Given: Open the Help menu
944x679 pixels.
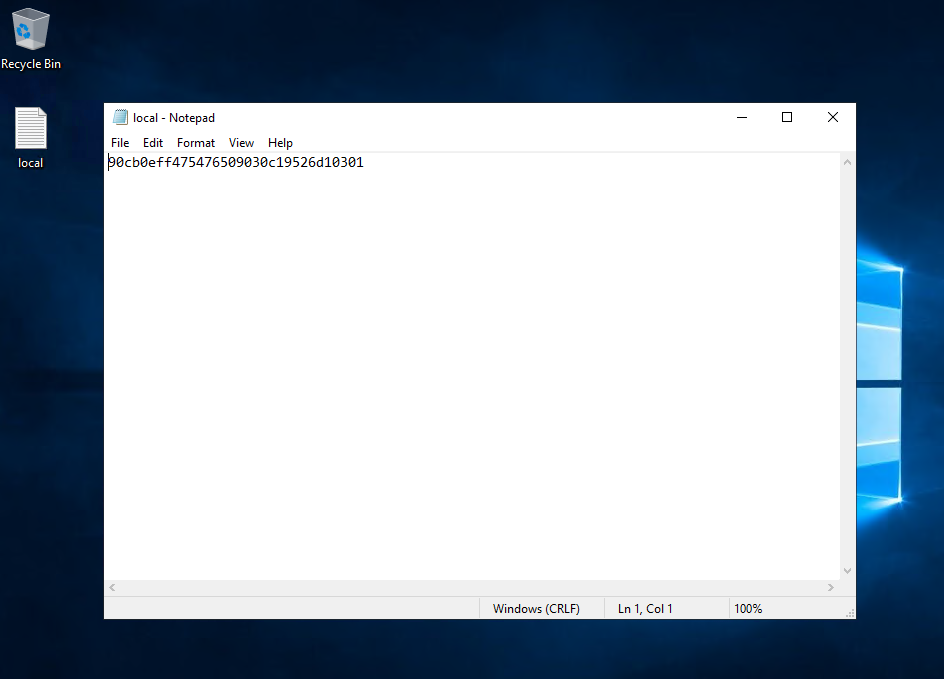Looking at the screenshot, I should click(280, 143).
